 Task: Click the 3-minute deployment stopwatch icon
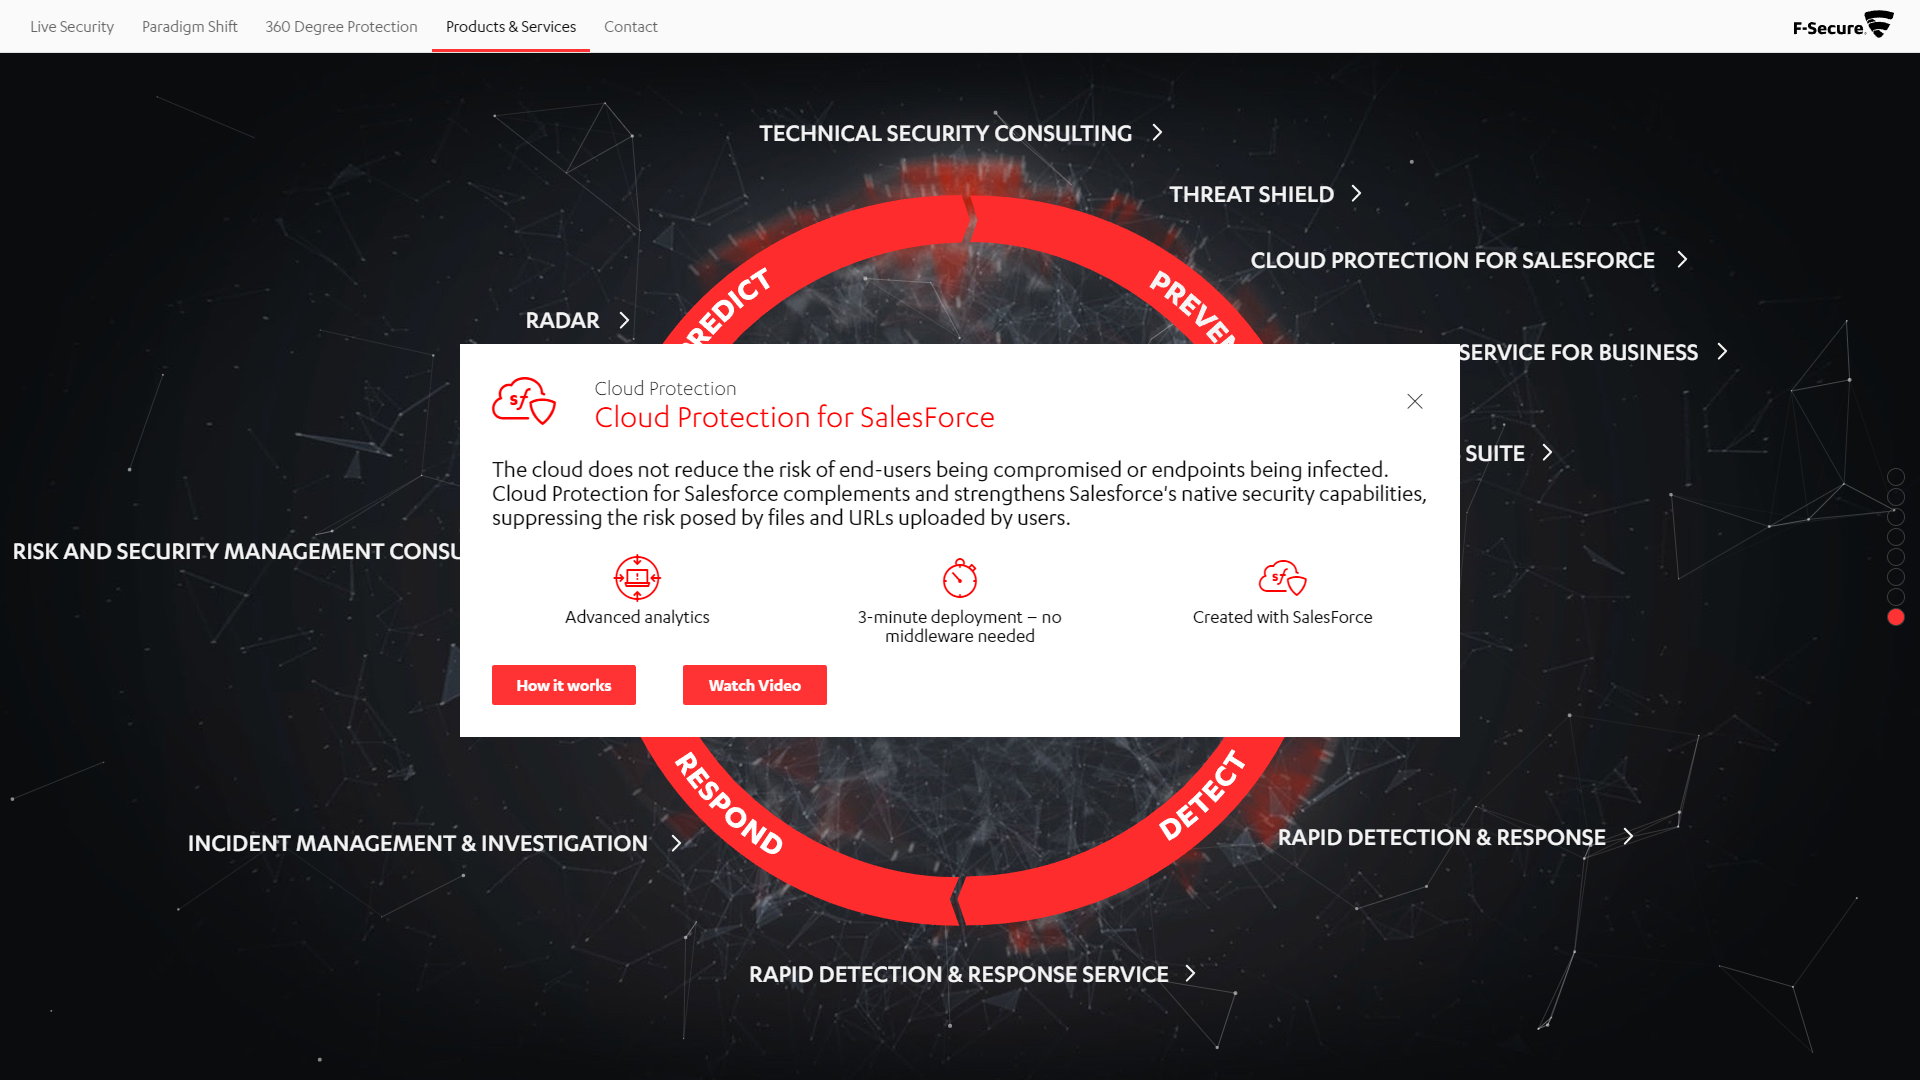click(x=959, y=578)
